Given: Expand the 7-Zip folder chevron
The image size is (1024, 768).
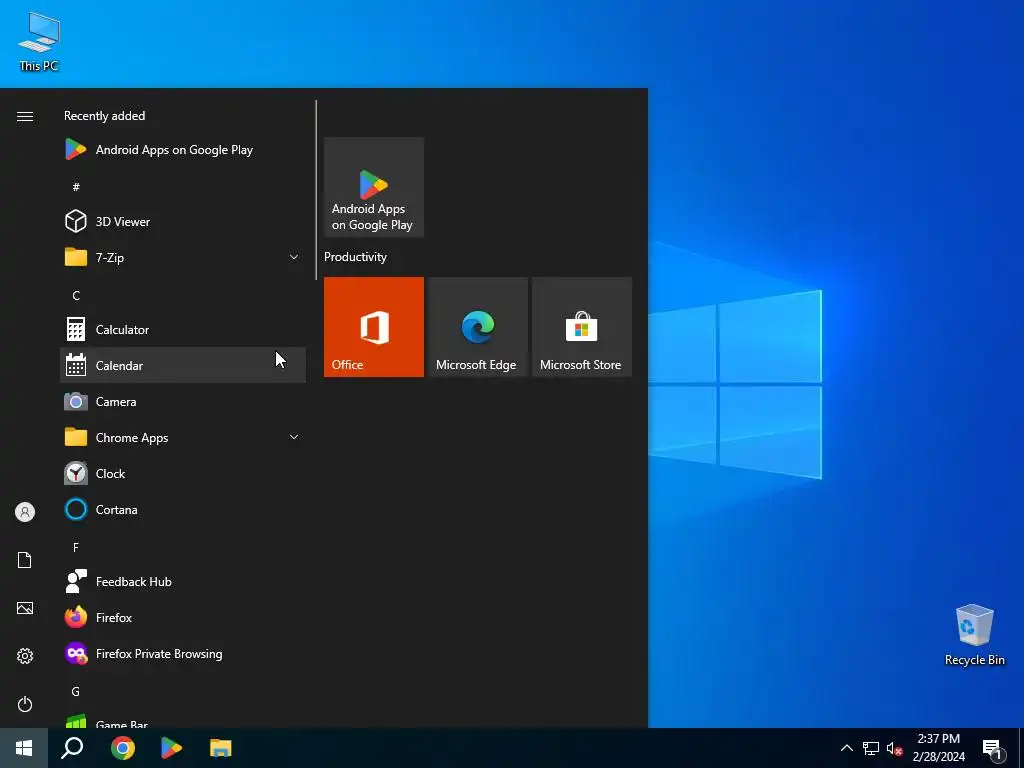Looking at the screenshot, I should (x=294, y=257).
